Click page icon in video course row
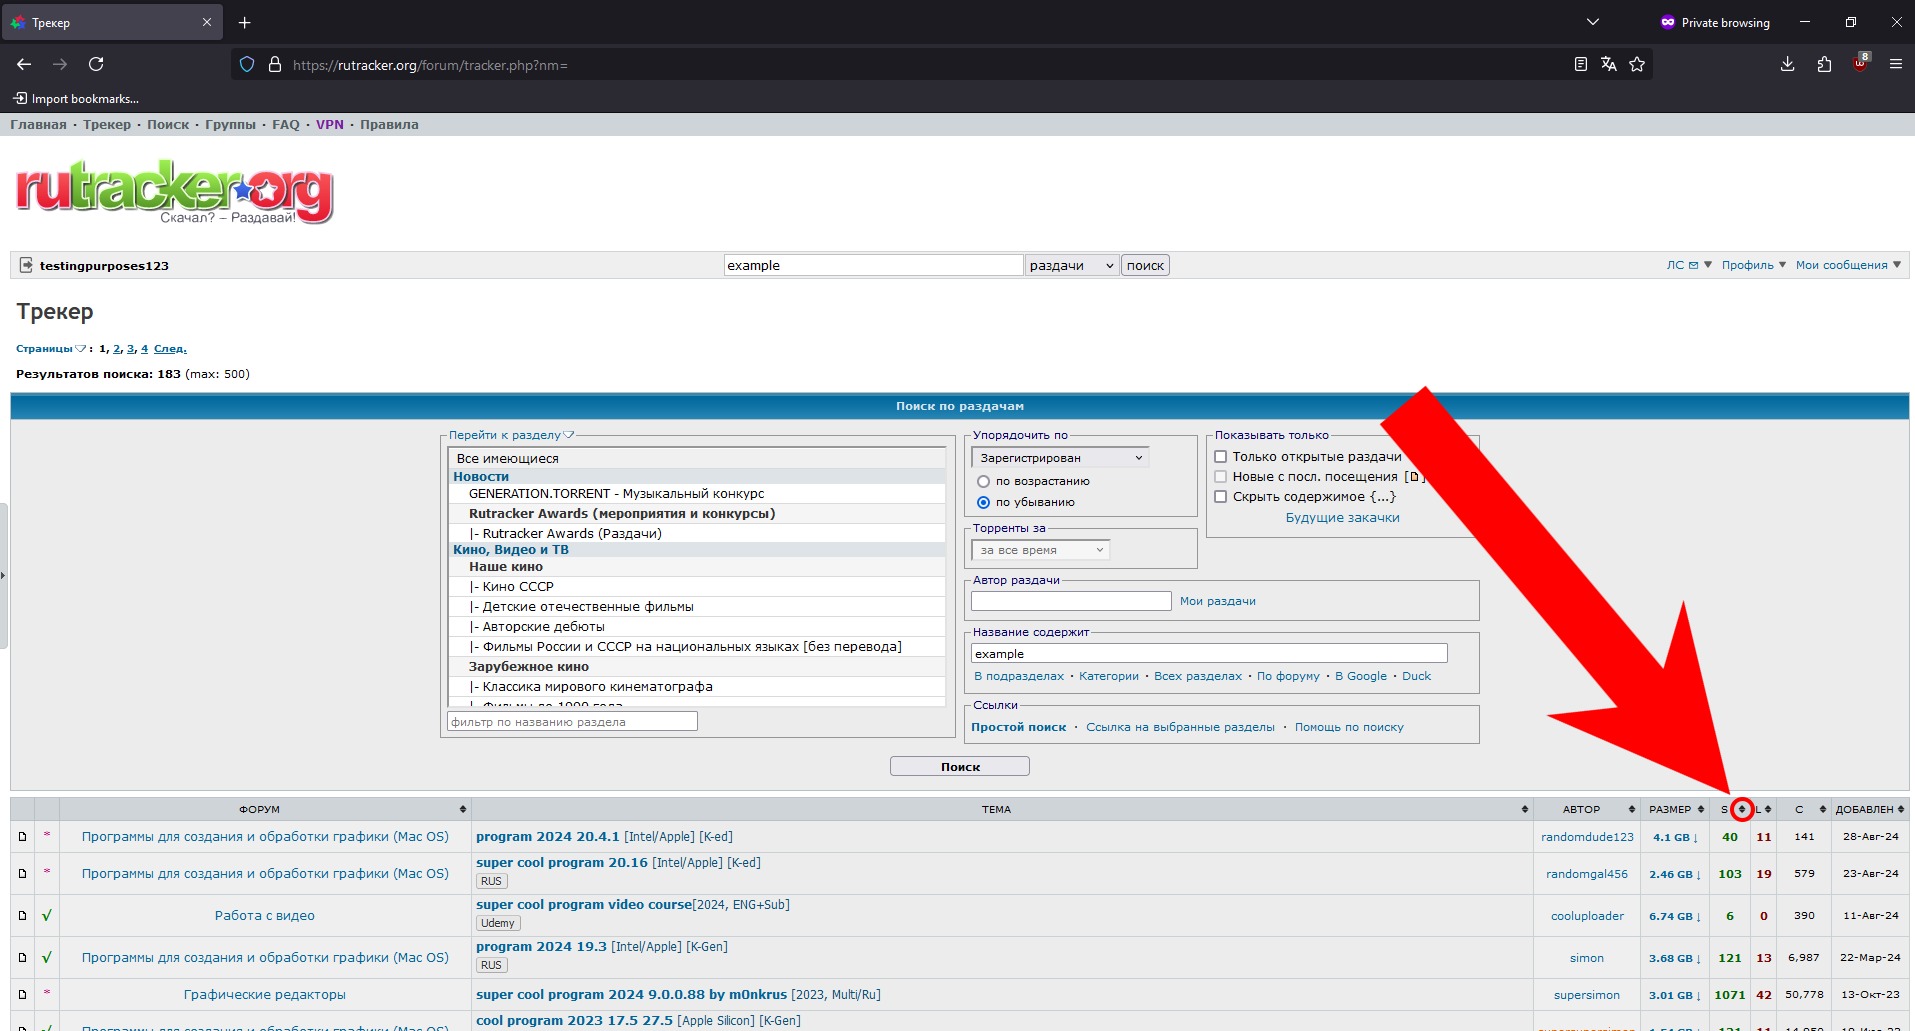Viewport: 1915px width, 1031px height. click(22, 915)
